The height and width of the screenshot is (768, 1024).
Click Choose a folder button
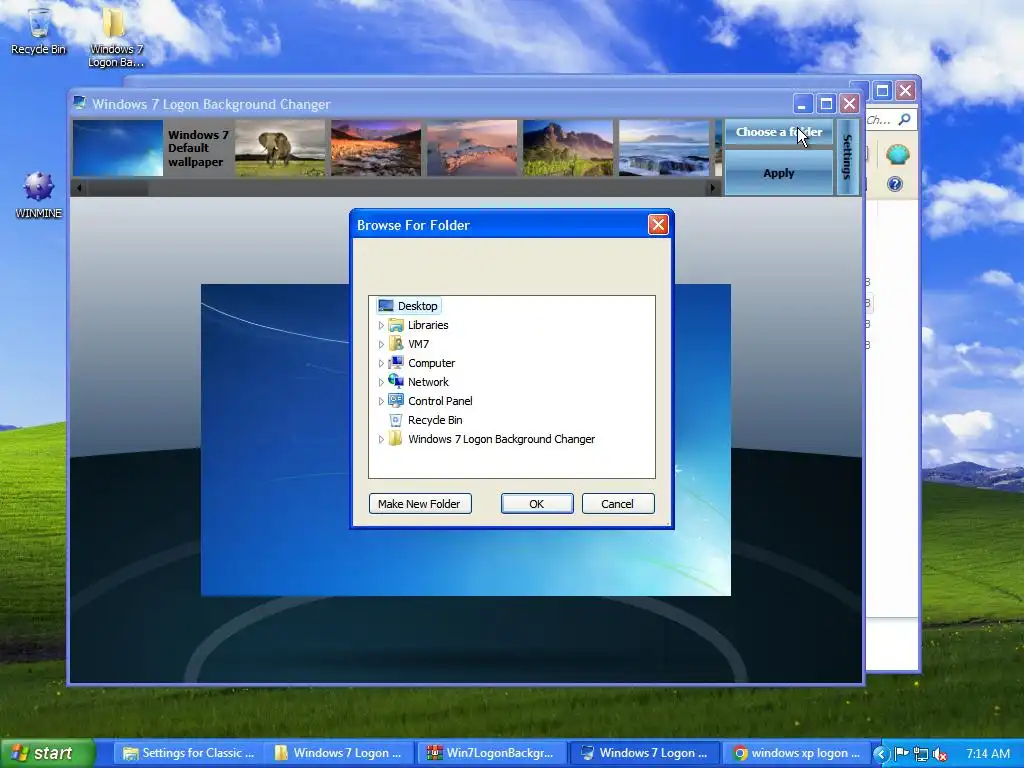778,132
